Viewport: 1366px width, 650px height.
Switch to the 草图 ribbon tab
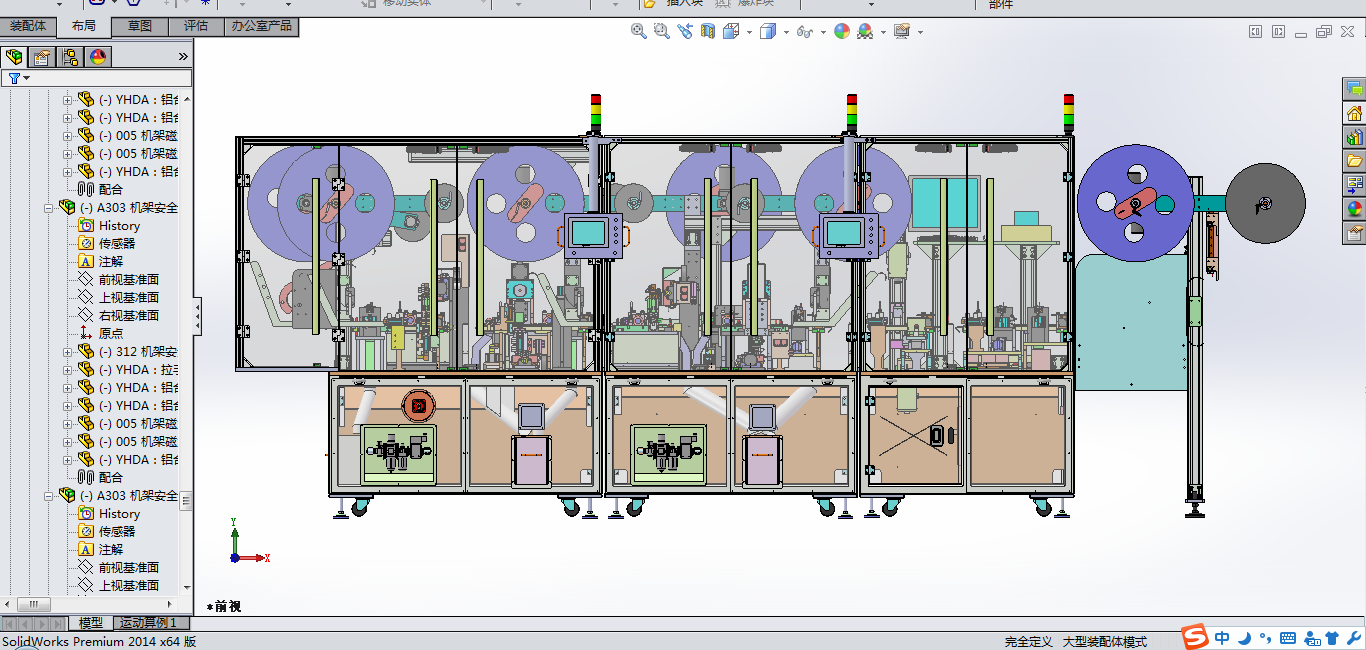point(140,26)
